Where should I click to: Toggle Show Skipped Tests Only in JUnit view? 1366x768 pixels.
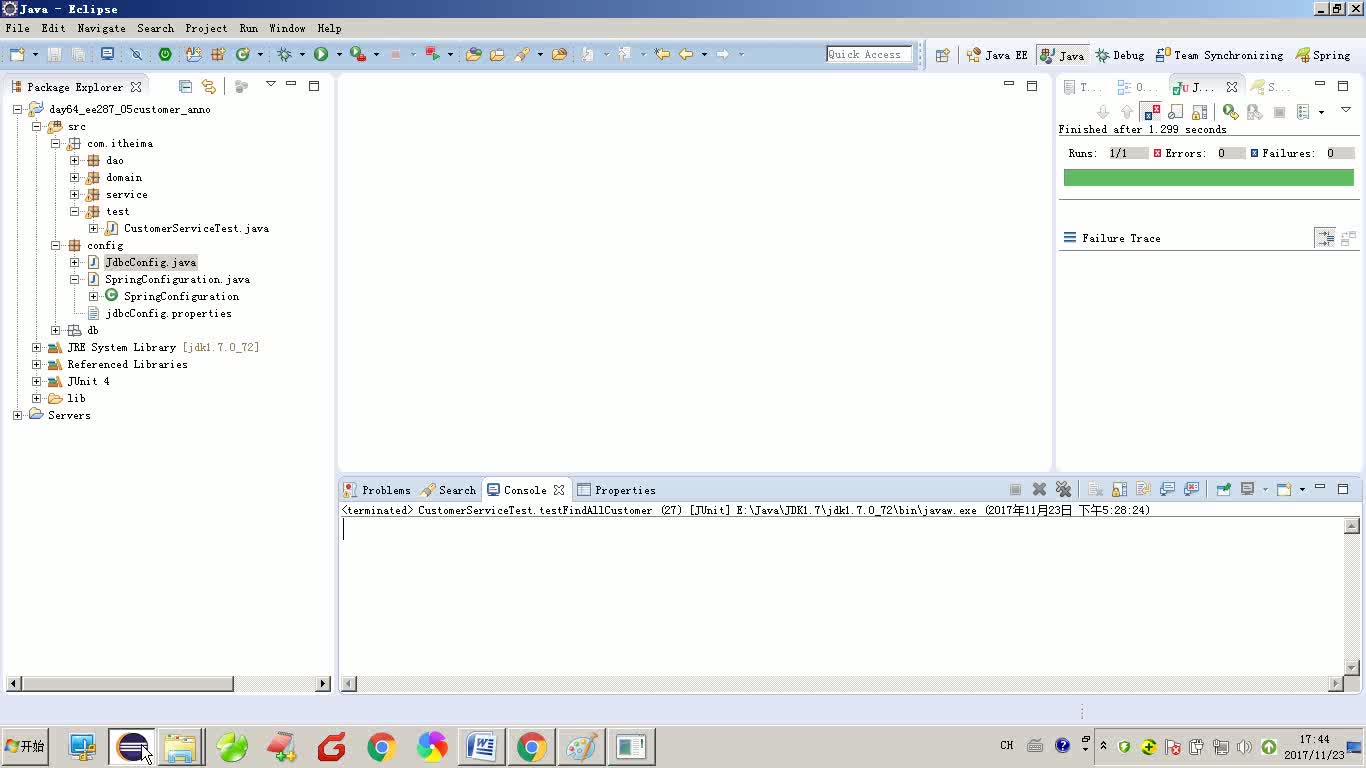1176,112
